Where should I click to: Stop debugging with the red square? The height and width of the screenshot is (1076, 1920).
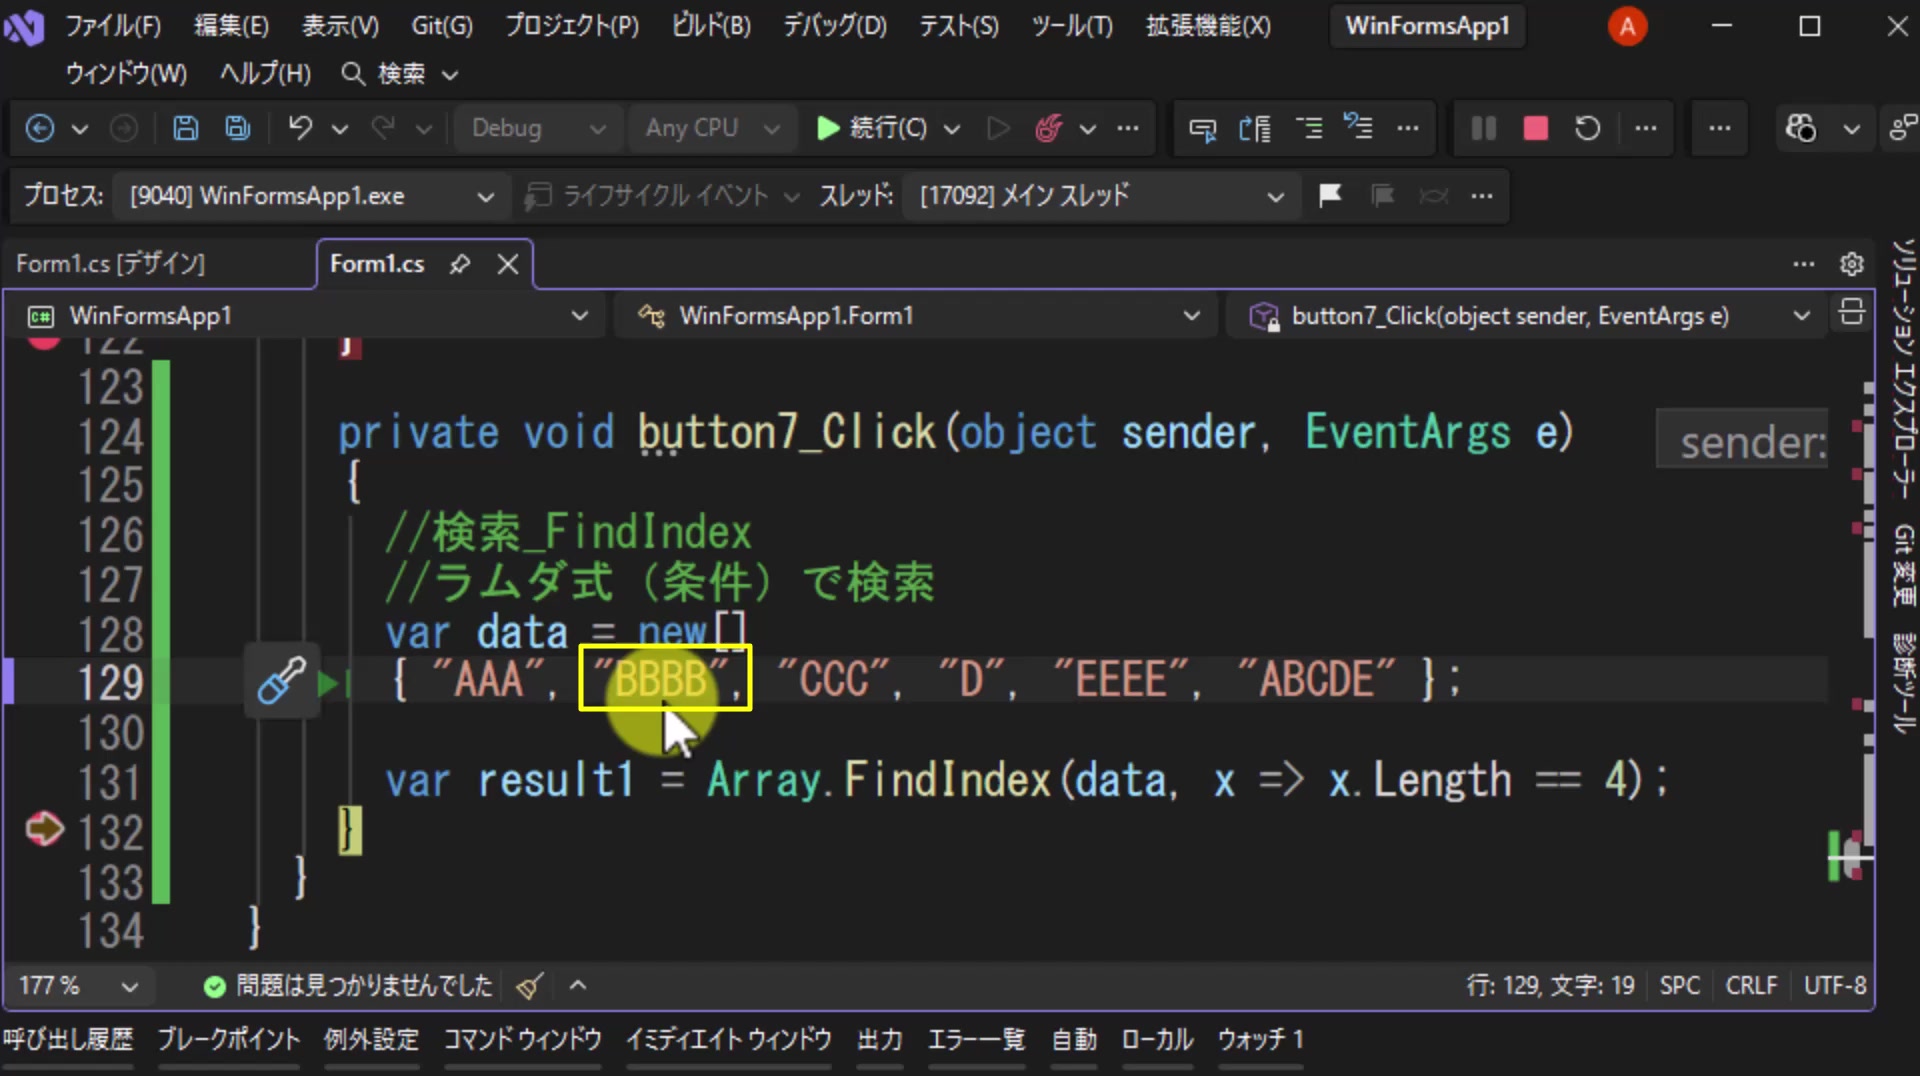click(x=1536, y=128)
